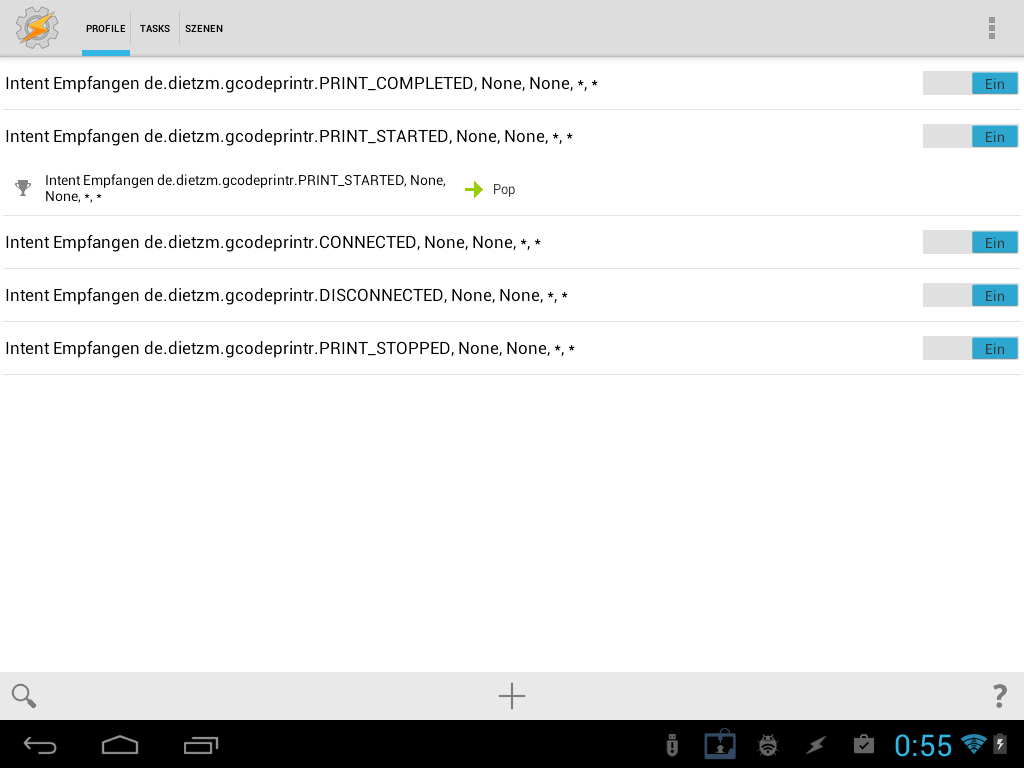The width and height of the screenshot is (1024, 768).
Task: Open help via question mark icon
Action: [999, 696]
